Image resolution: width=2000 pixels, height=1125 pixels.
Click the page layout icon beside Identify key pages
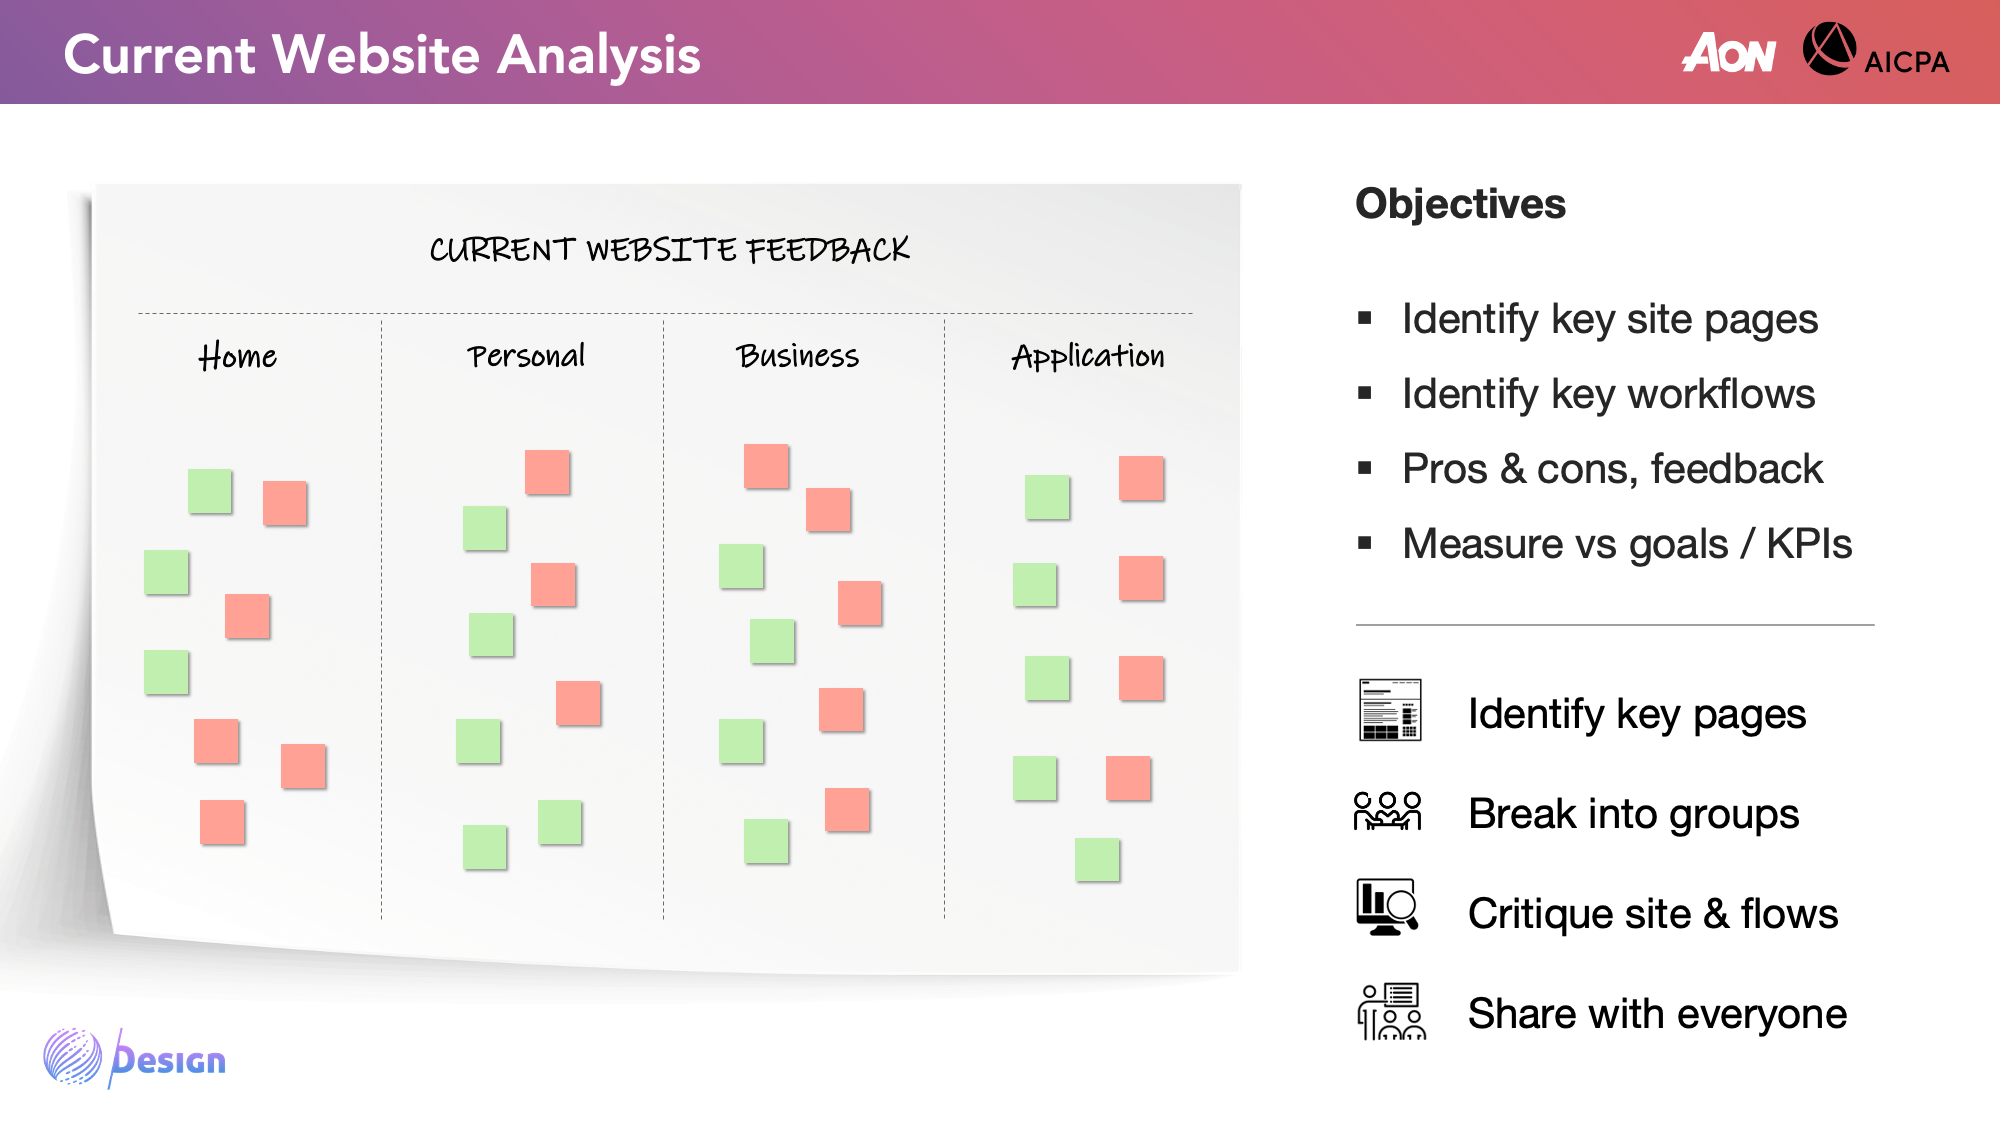click(x=1390, y=710)
